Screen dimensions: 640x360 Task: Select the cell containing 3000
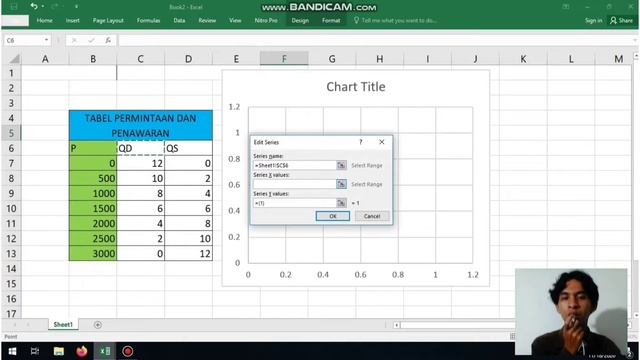click(93, 253)
